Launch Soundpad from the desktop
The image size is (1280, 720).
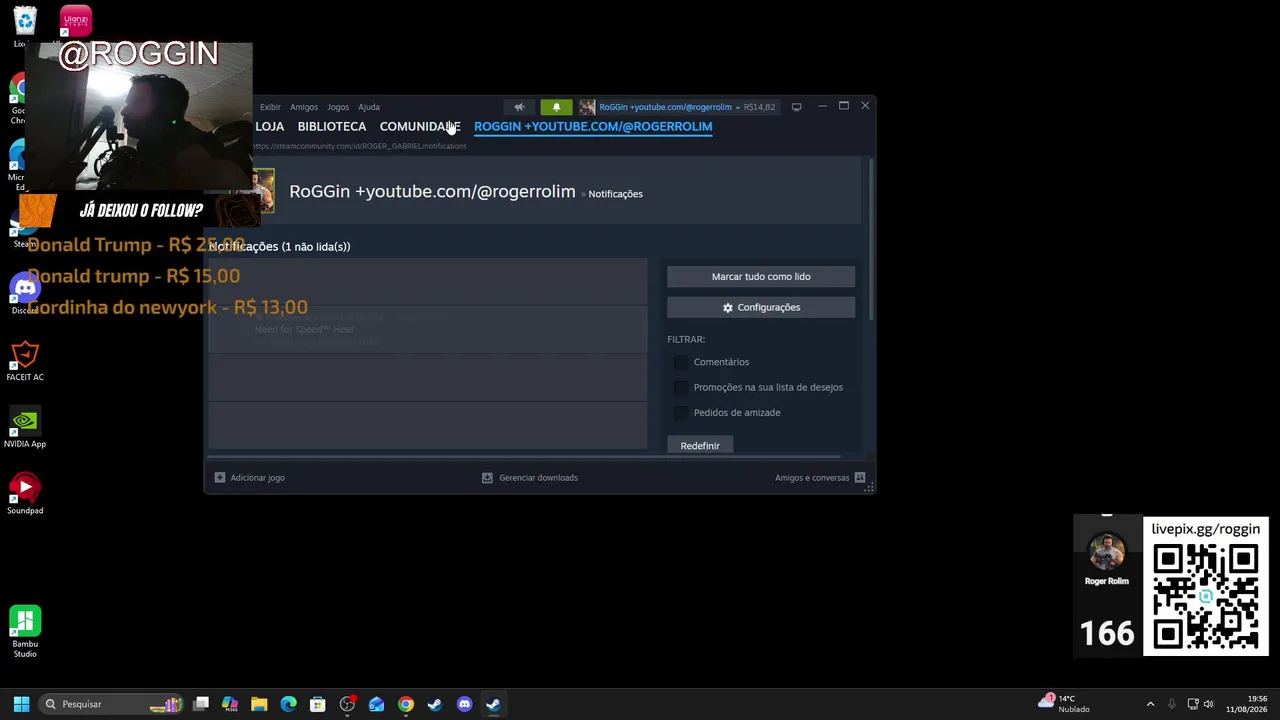(x=25, y=495)
